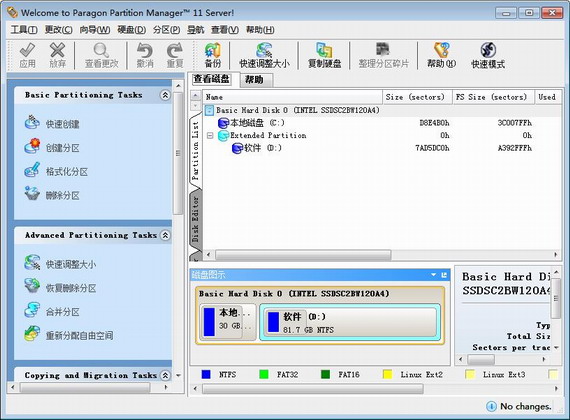The image size is (570, 420).
Task: Click the dark green FAT16 legend swatch
Action: pos(325,375)
